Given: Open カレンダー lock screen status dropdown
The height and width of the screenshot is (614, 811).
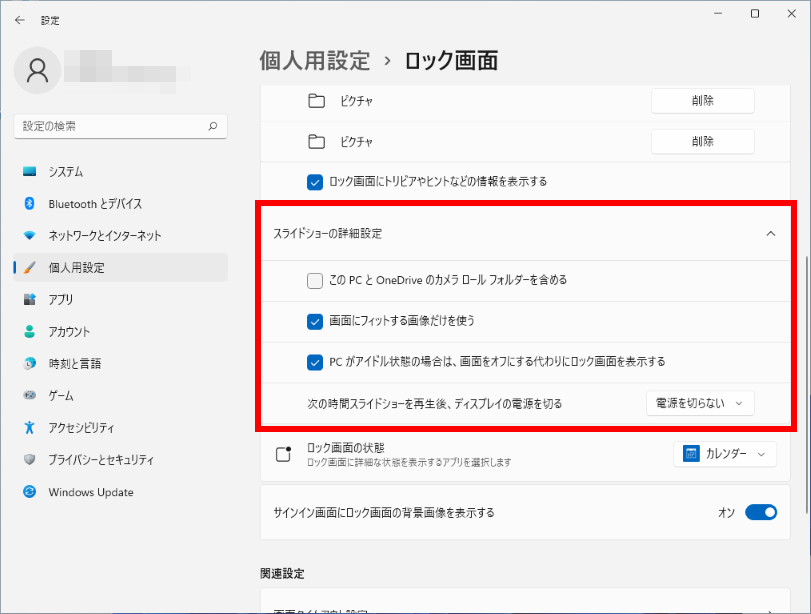Looking at the screenshot, I should point(725,454).
